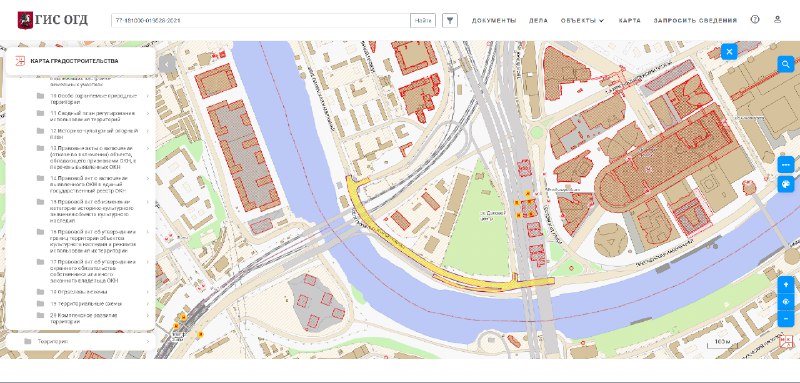Click the top search input field
Screen dimensions: 800x383
(261, 20)
